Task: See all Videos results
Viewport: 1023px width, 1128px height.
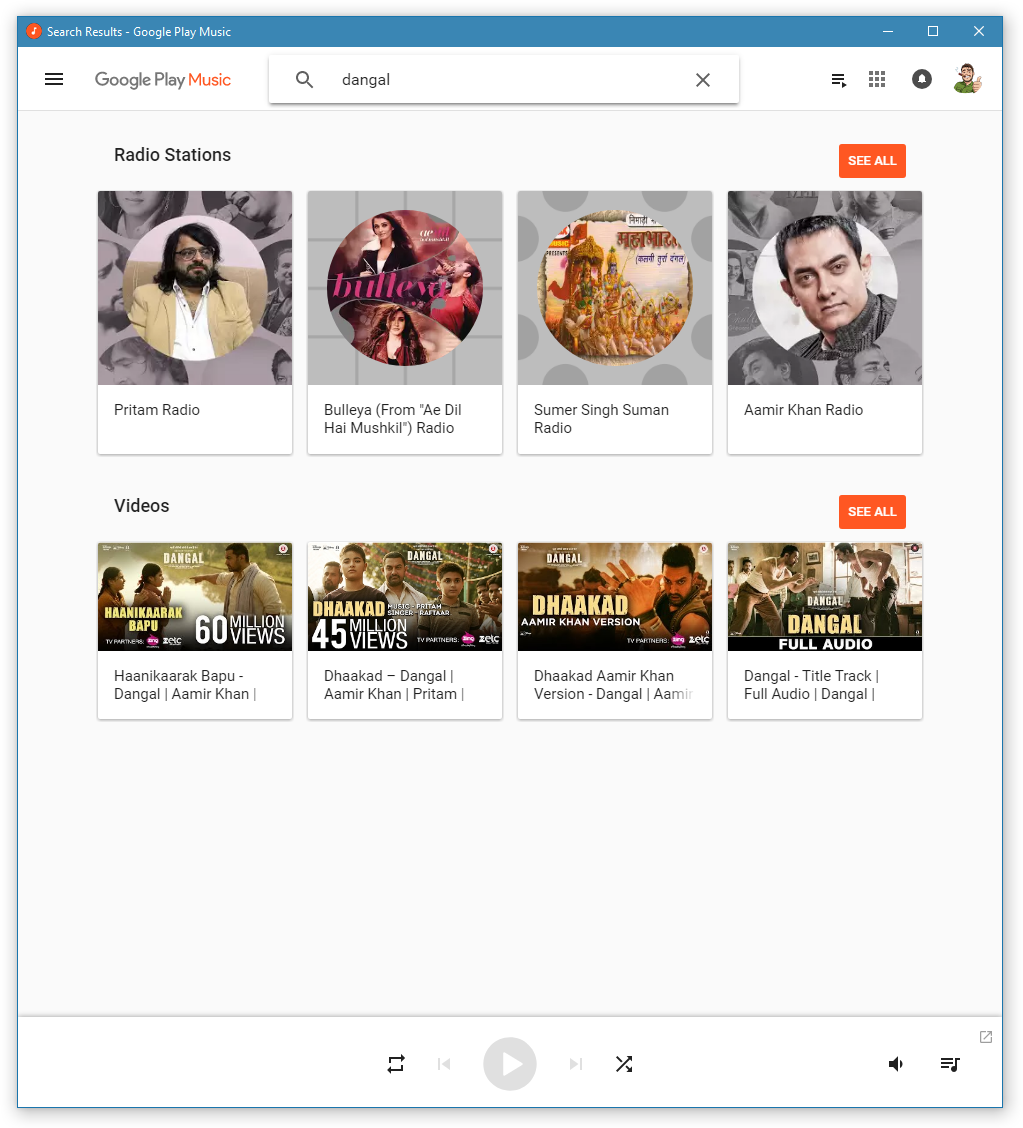Action: pos(872,512)
